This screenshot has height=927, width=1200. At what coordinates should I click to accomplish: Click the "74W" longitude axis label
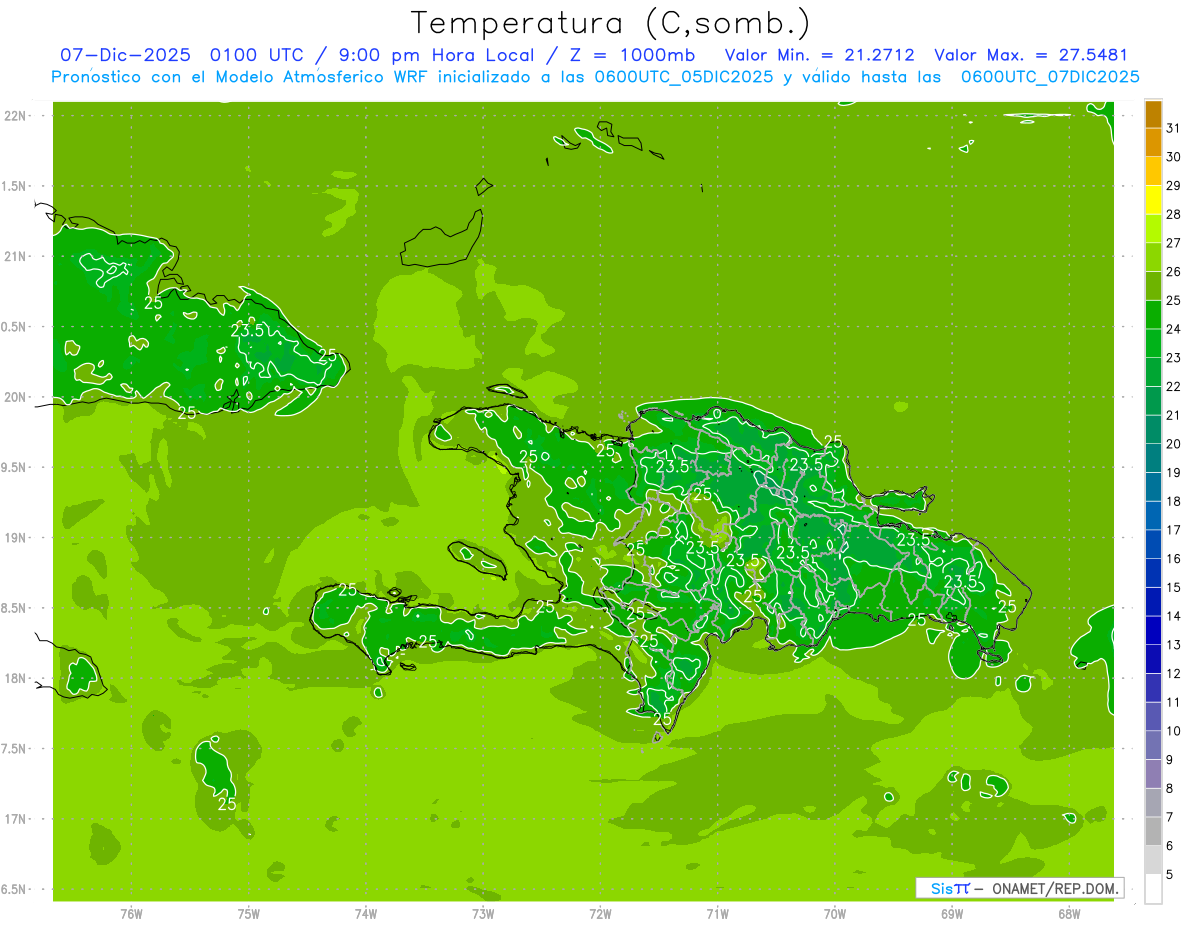(x=366, y=913)
